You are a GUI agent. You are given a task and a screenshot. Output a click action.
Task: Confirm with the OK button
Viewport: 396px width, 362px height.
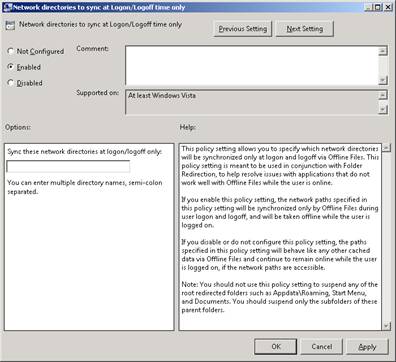pyautogui.click(x=276, y=347)
